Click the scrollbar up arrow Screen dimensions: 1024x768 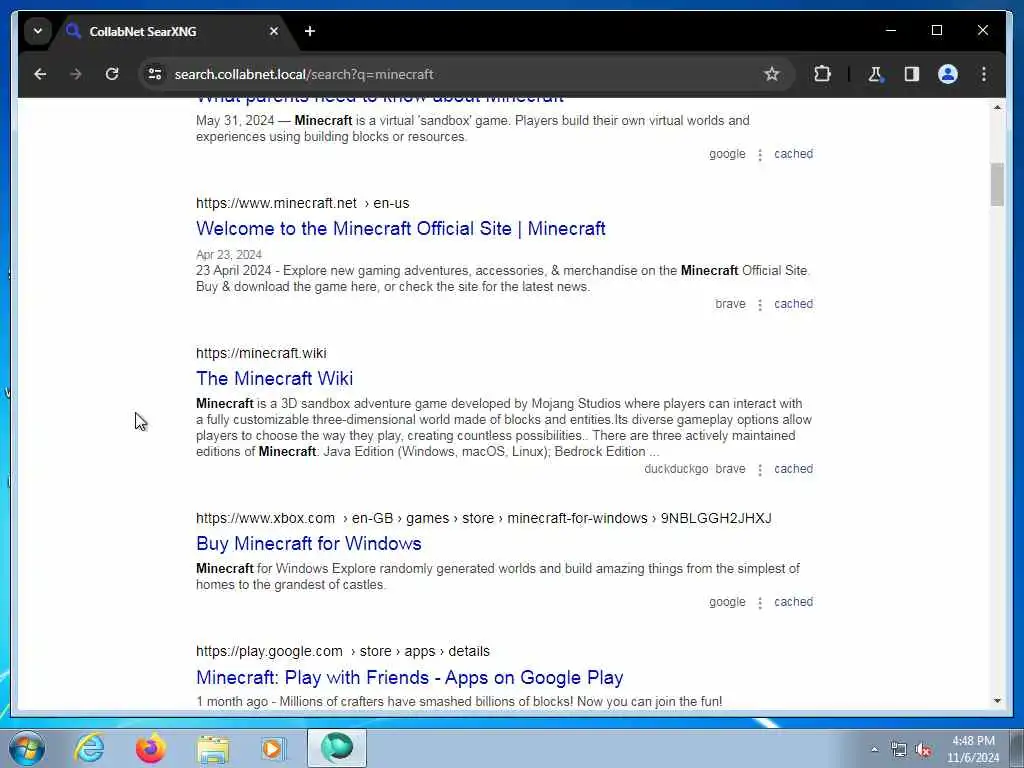(997, 107)
